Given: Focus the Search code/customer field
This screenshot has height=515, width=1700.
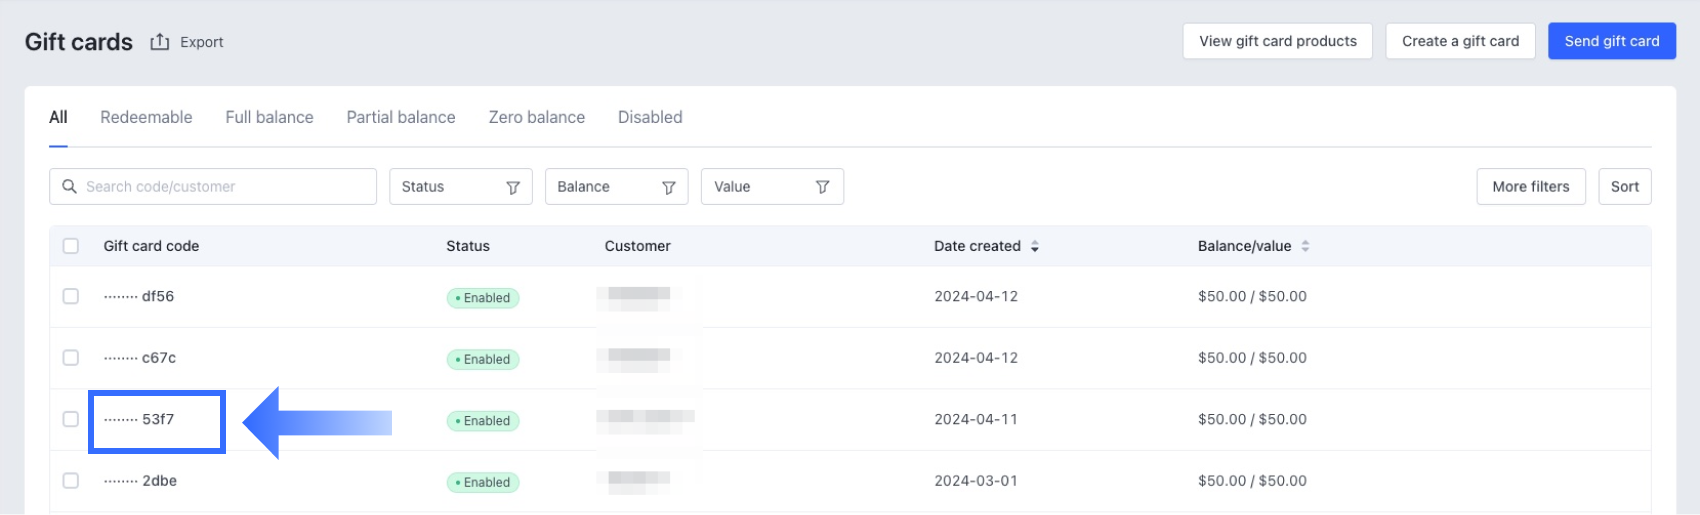Looking at the screenshot, I should coord(225,187).
